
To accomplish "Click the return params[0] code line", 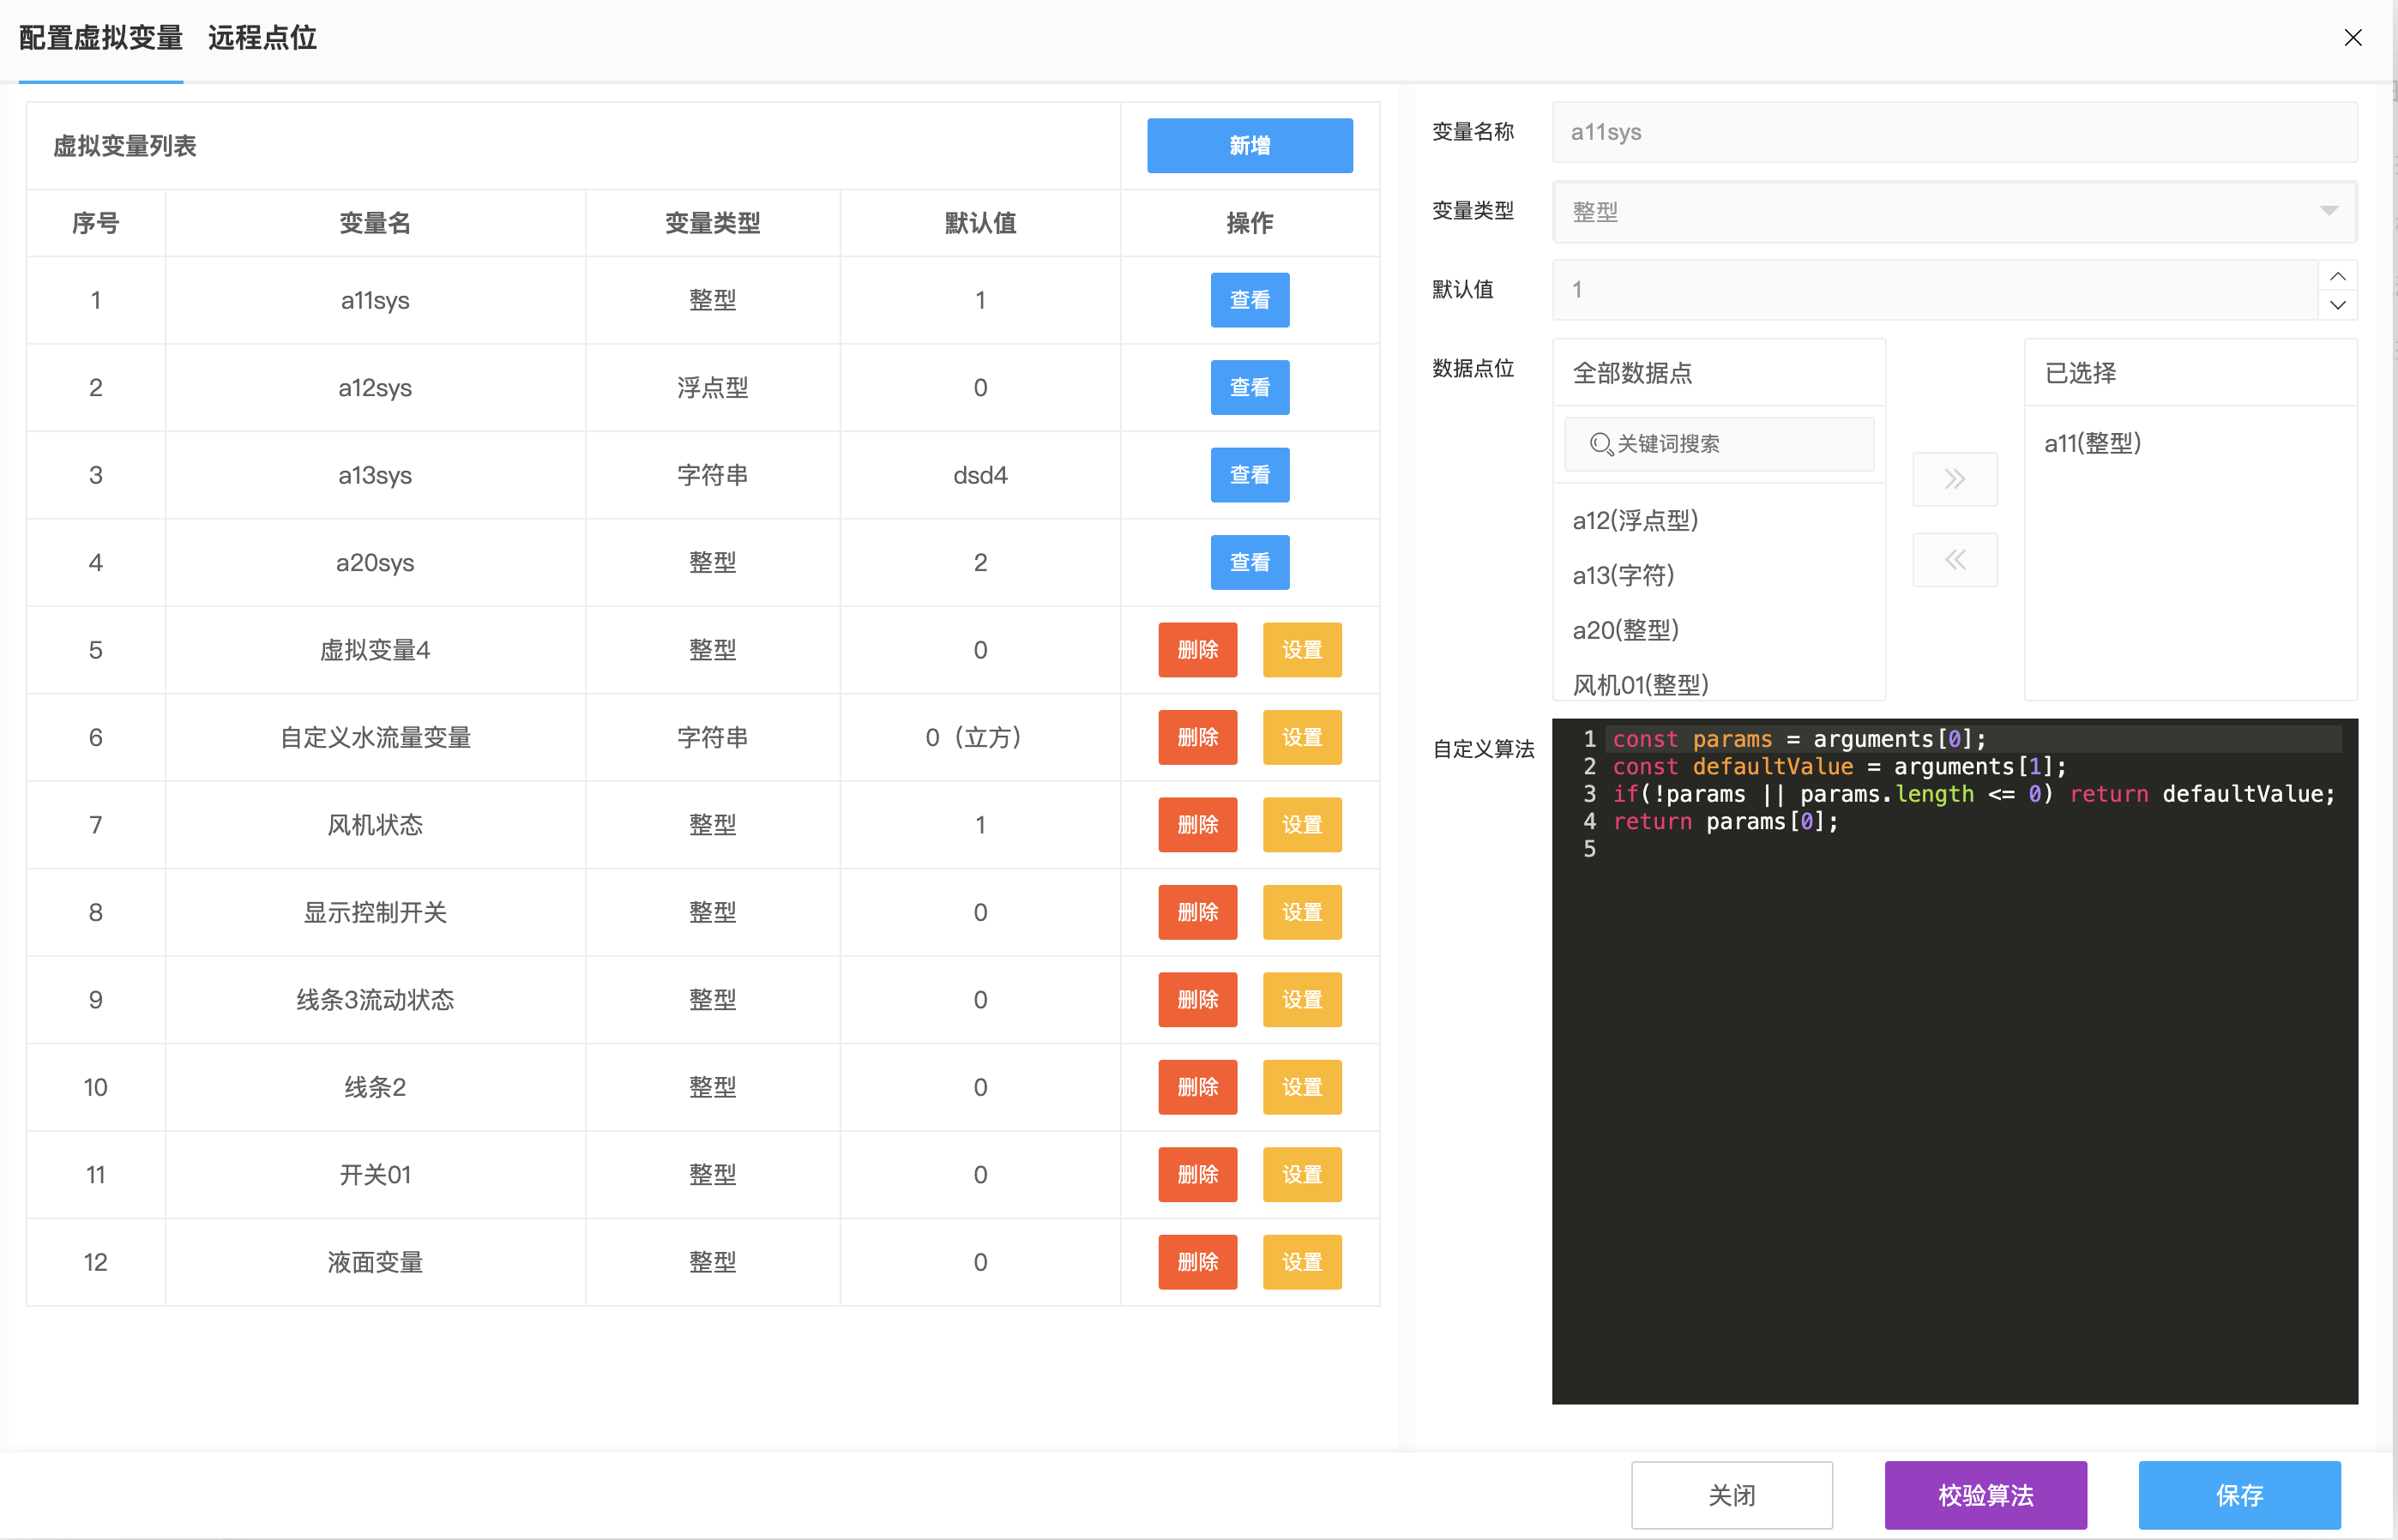I will pos(1725,821).
